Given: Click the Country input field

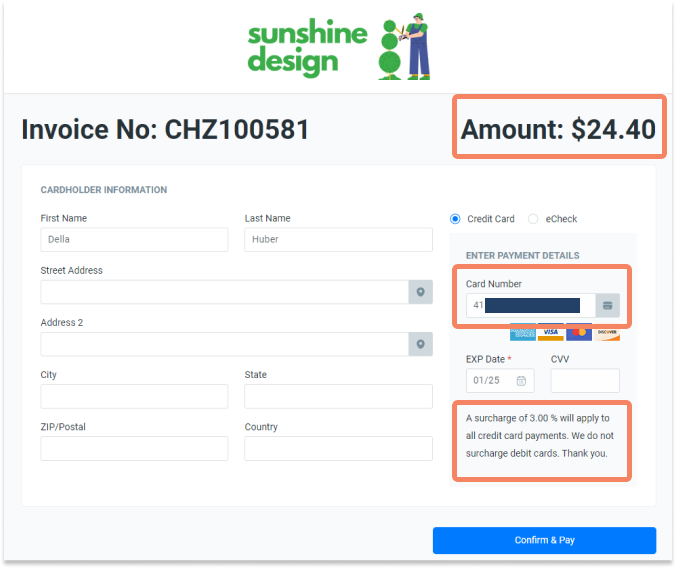Looking at the screenshot, I should coord(338,448).
